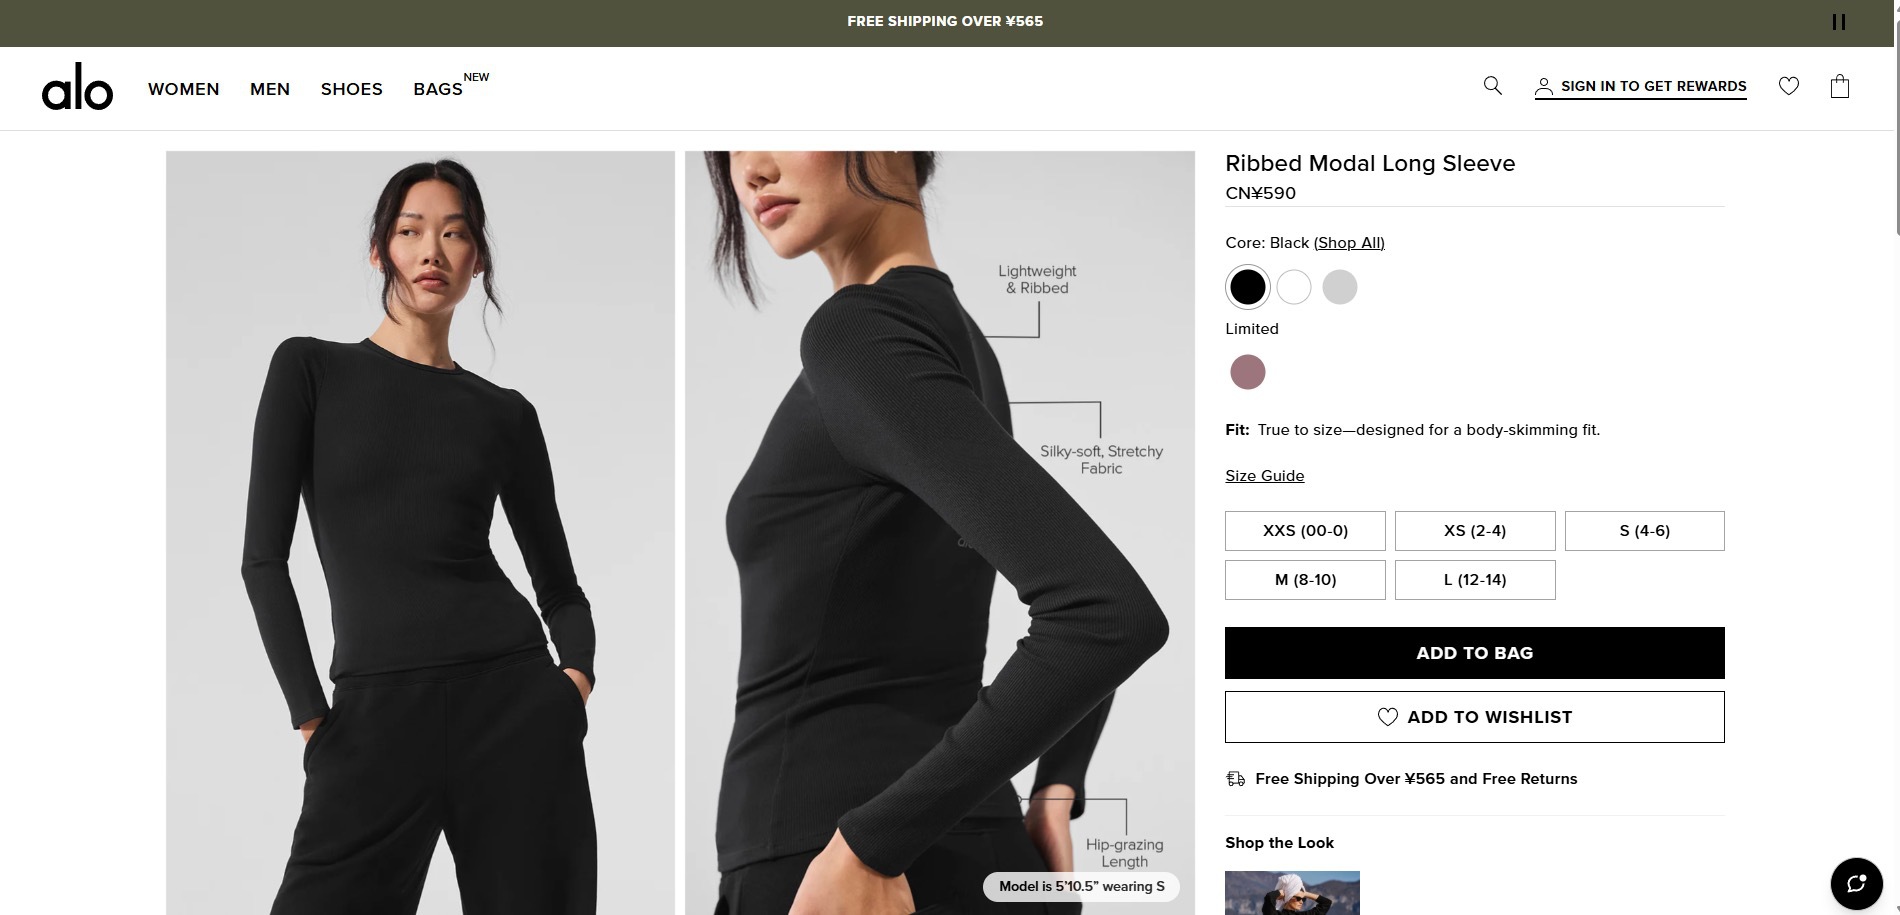Open the chat support bubble

(x=1856, y=883)
